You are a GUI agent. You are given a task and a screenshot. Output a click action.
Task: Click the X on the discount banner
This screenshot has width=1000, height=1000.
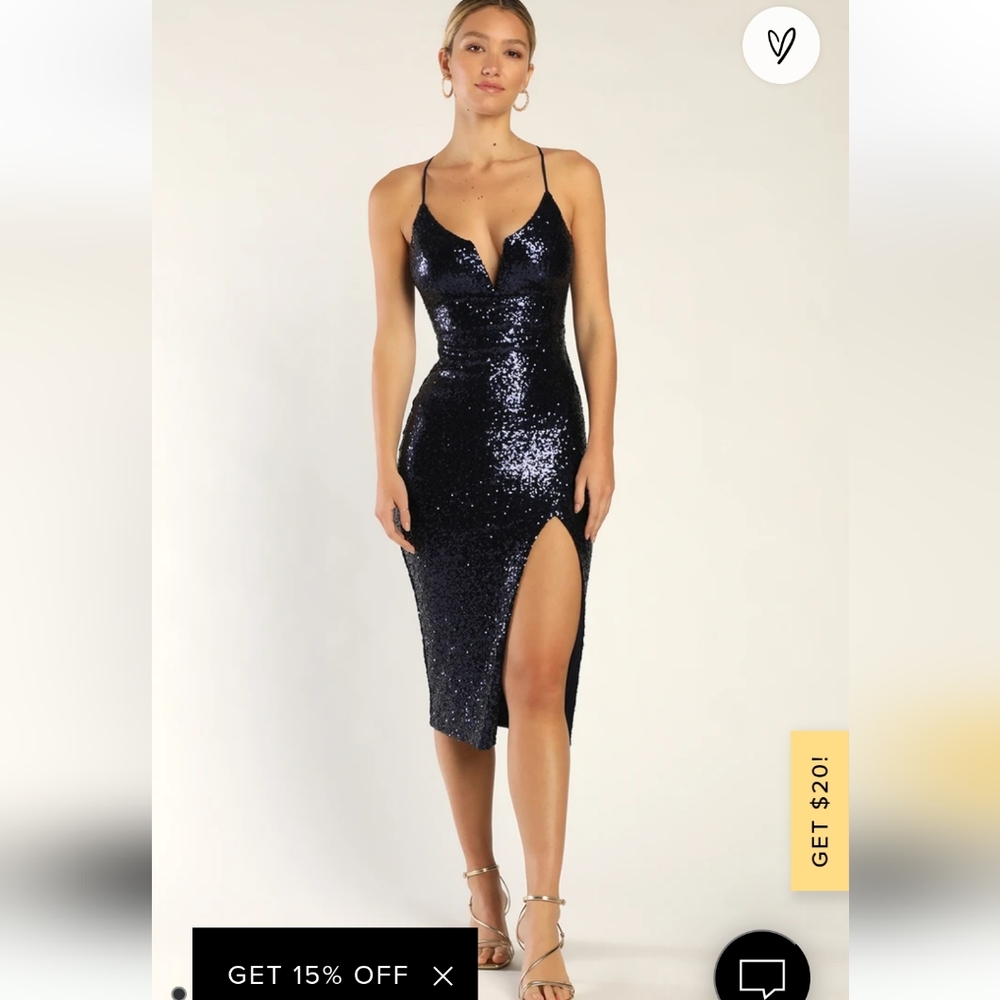443,975
